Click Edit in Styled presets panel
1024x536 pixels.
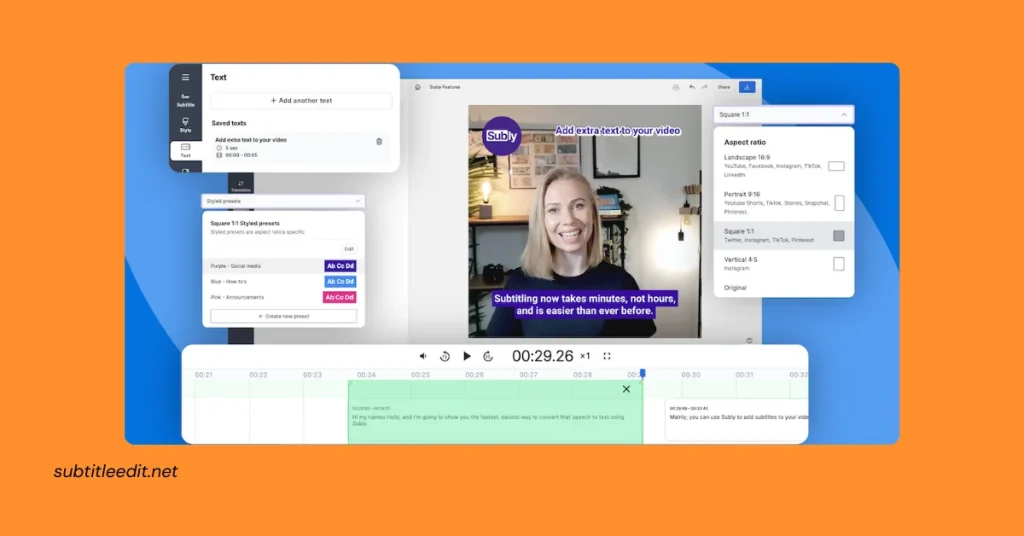coord(349,249)
